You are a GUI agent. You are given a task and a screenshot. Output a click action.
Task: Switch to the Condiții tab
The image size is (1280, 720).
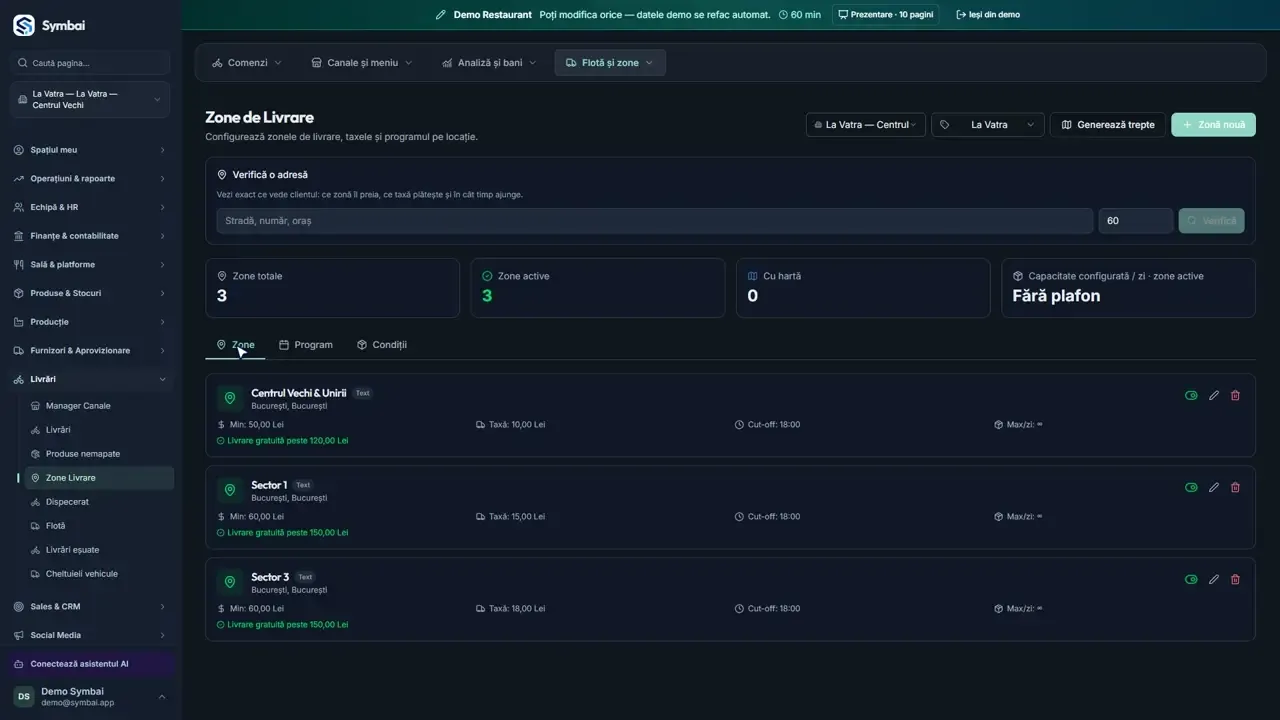click(382, 345)
